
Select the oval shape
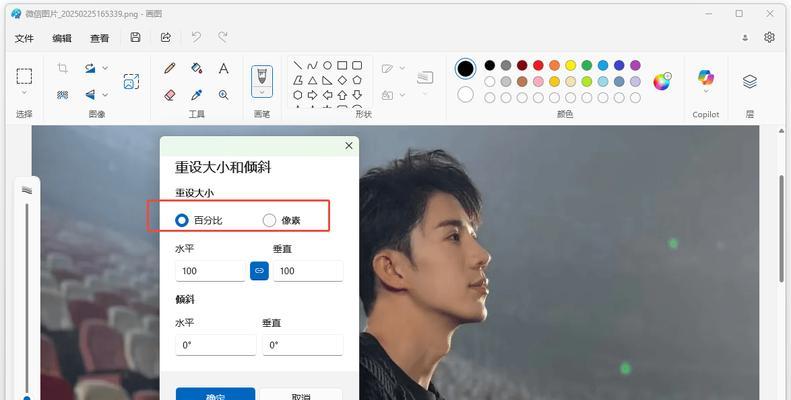tap(327, 66)
